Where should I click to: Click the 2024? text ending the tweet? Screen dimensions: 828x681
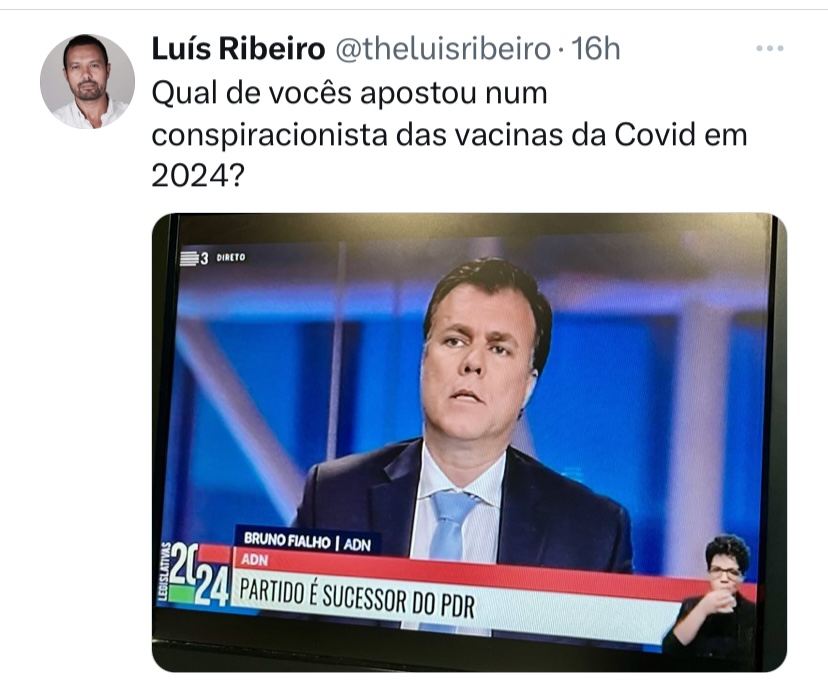[x=197, y=176]
